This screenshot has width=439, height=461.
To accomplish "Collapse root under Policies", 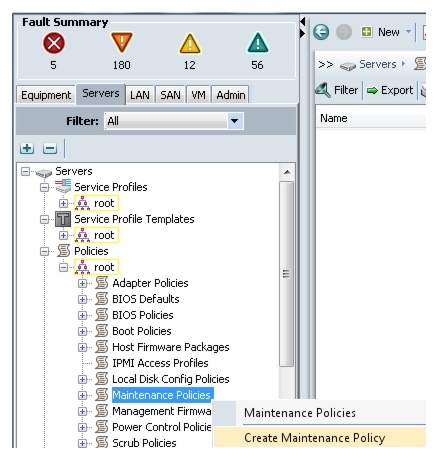I will (63, 267).
